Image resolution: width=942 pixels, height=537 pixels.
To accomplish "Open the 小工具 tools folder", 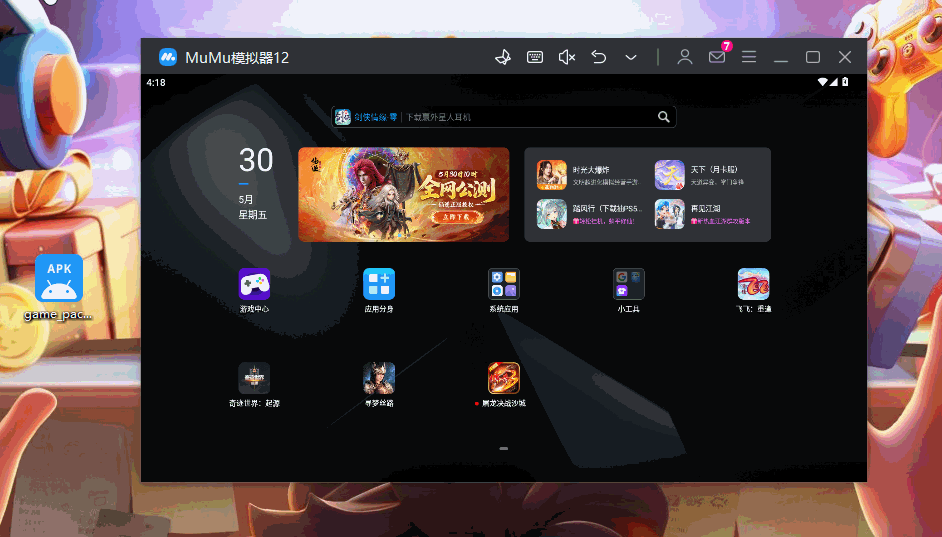I will coord(628,284).
